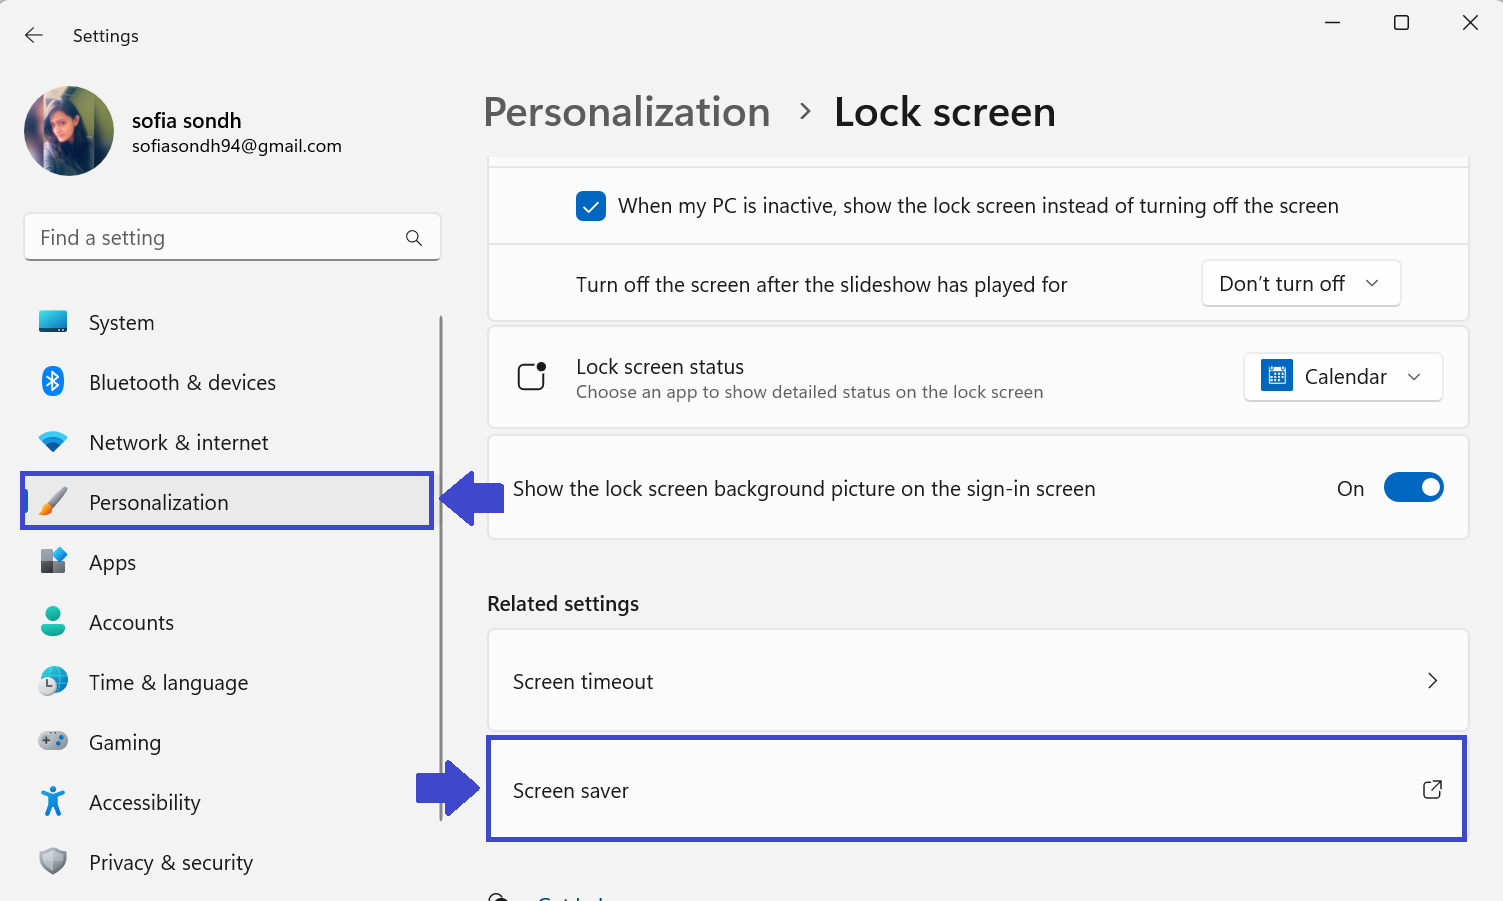This screenshot has width=1503, height=901.
Task: Select Time & language in the sidebar
Action: point(168,683)
